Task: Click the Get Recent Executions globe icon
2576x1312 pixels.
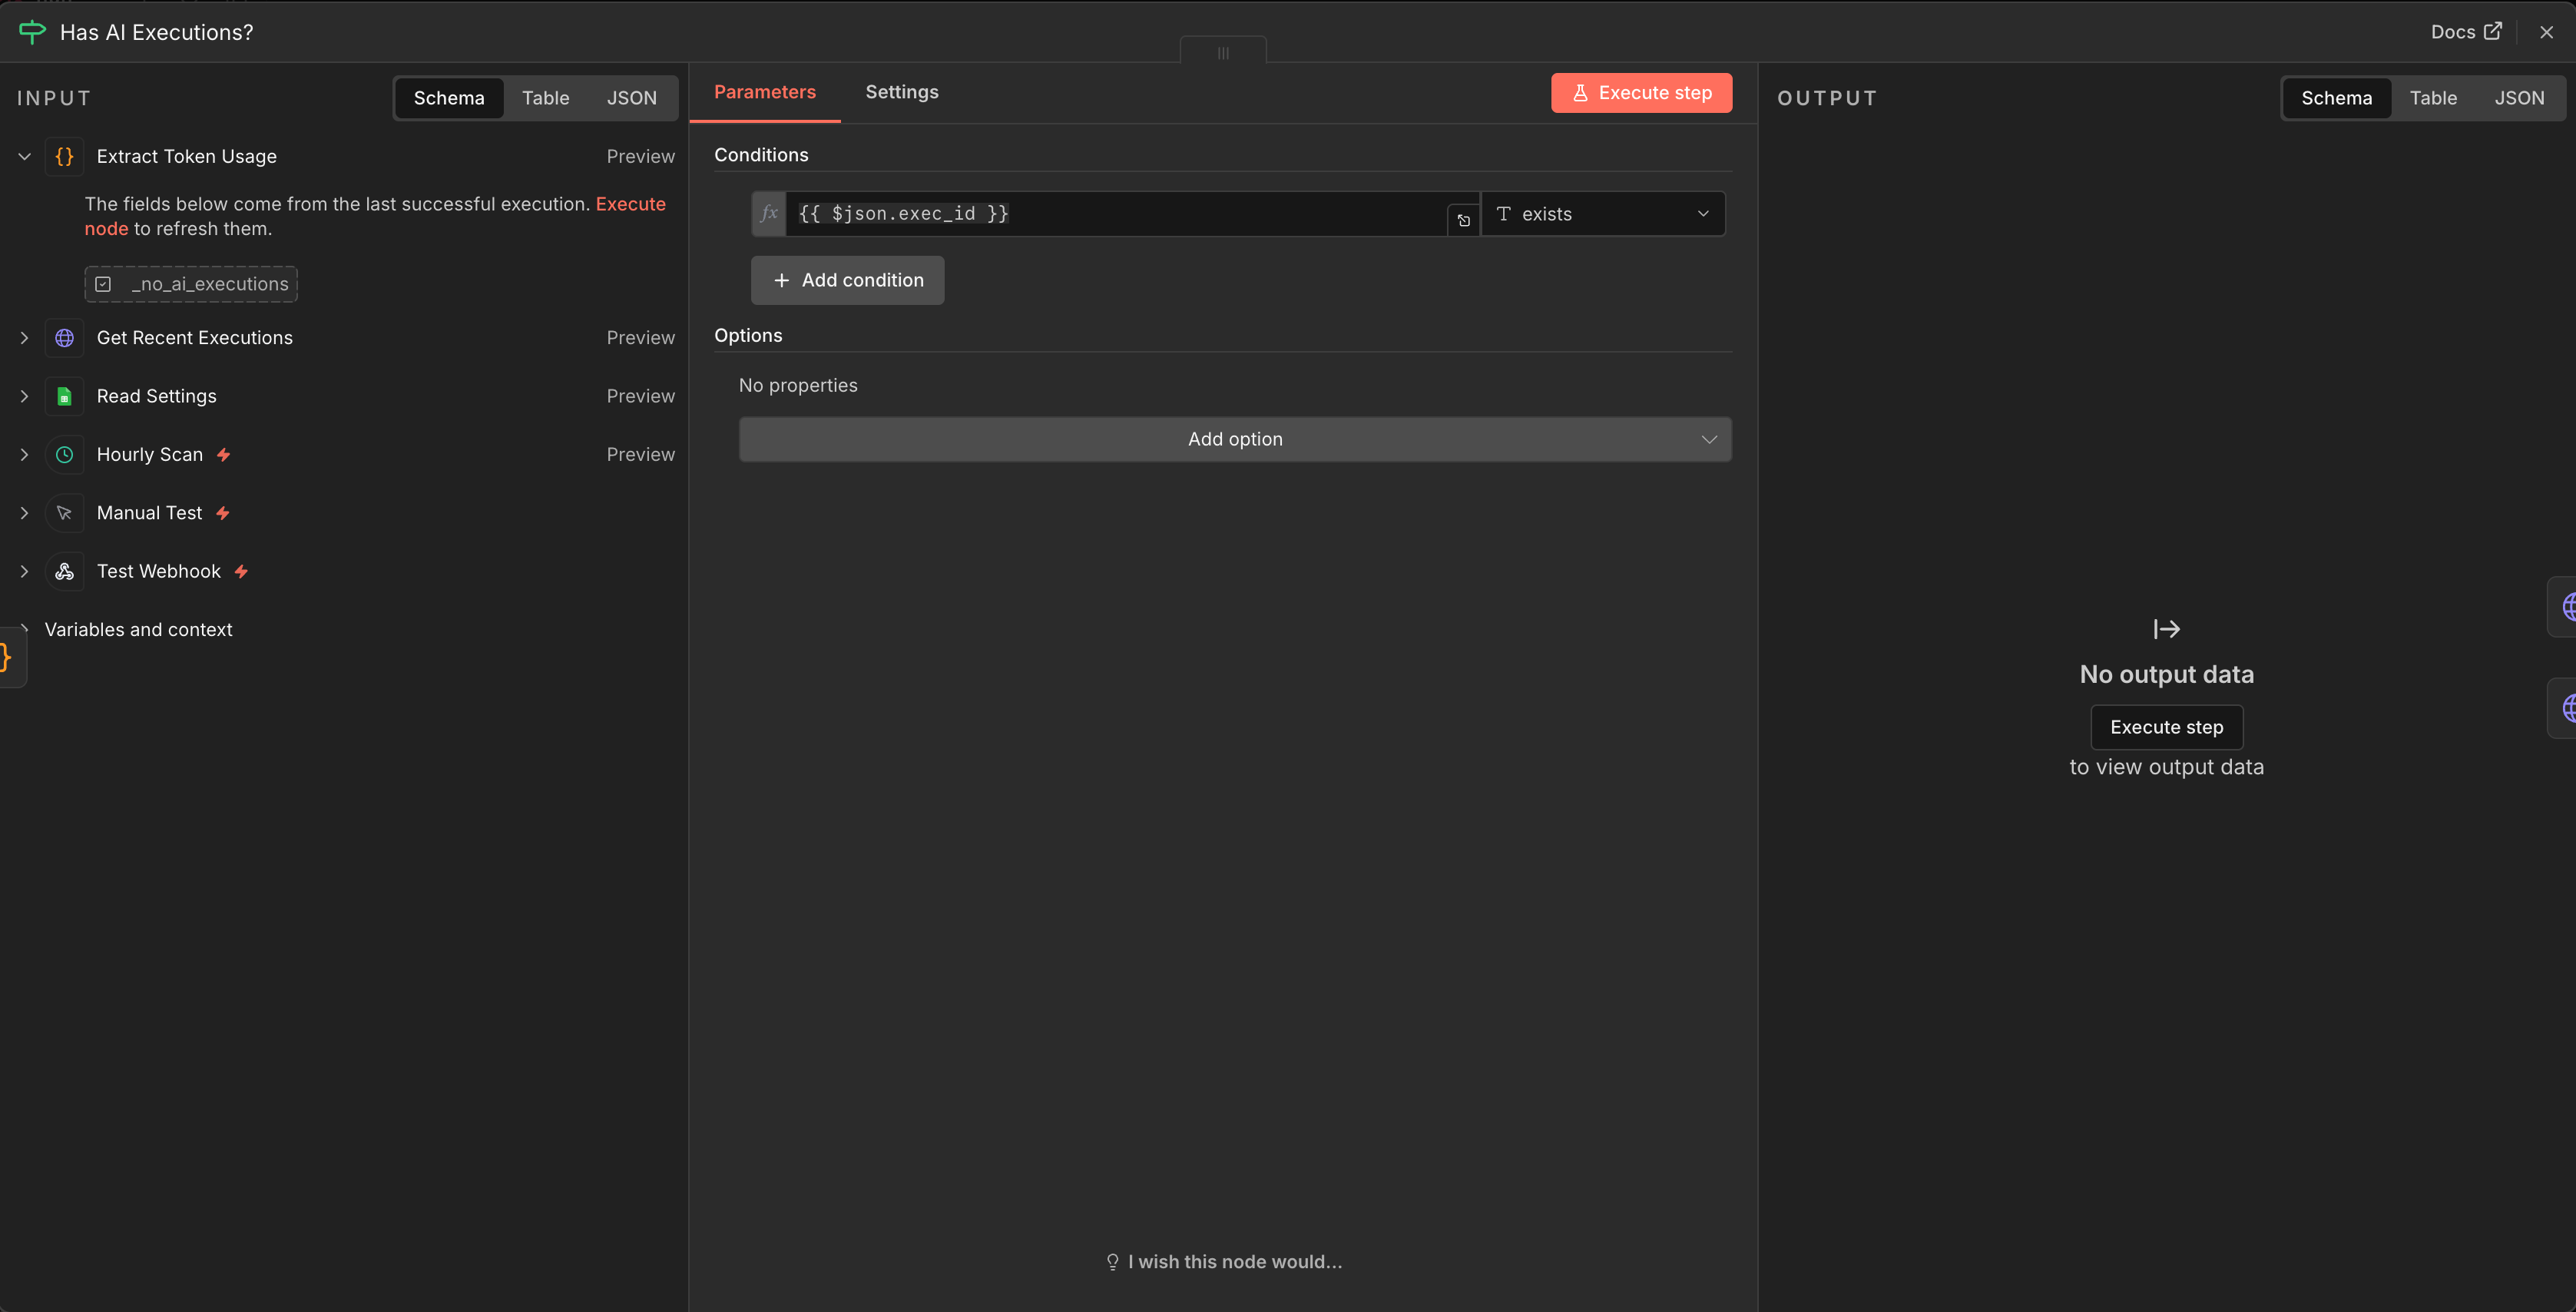Action: click(x=64, y=338)
